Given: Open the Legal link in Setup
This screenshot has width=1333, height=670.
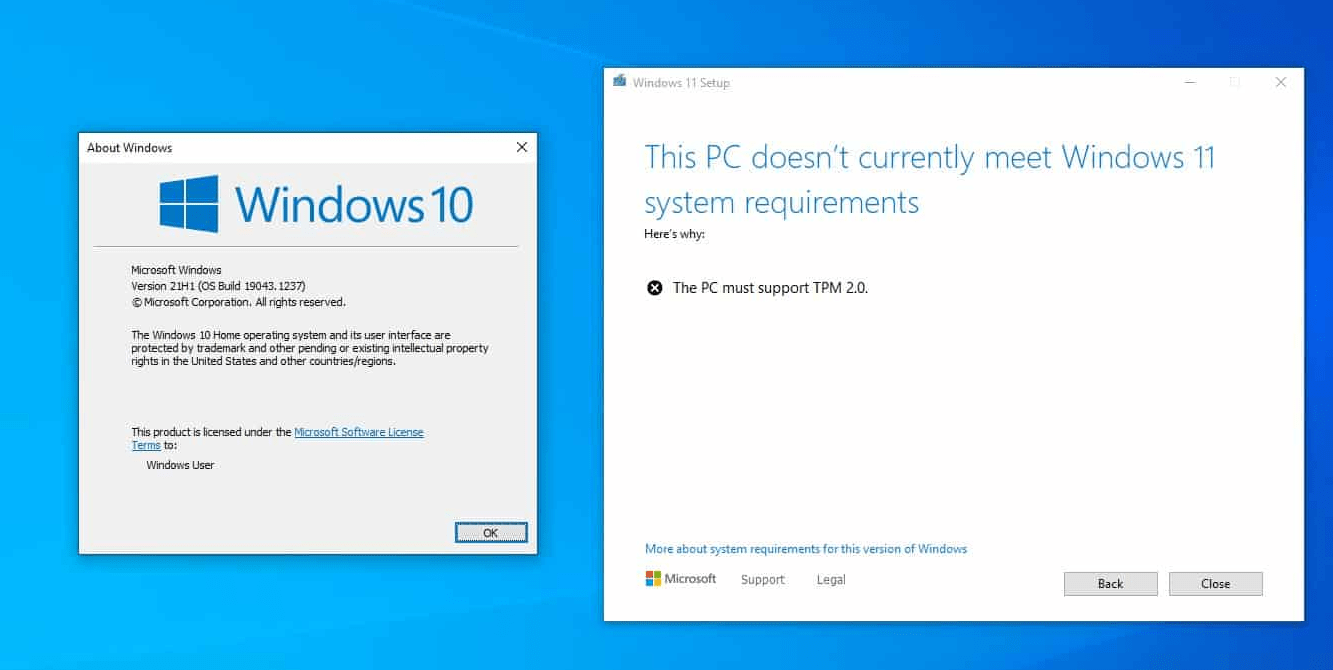Looking at the screenshot, I should coord(831,580).
